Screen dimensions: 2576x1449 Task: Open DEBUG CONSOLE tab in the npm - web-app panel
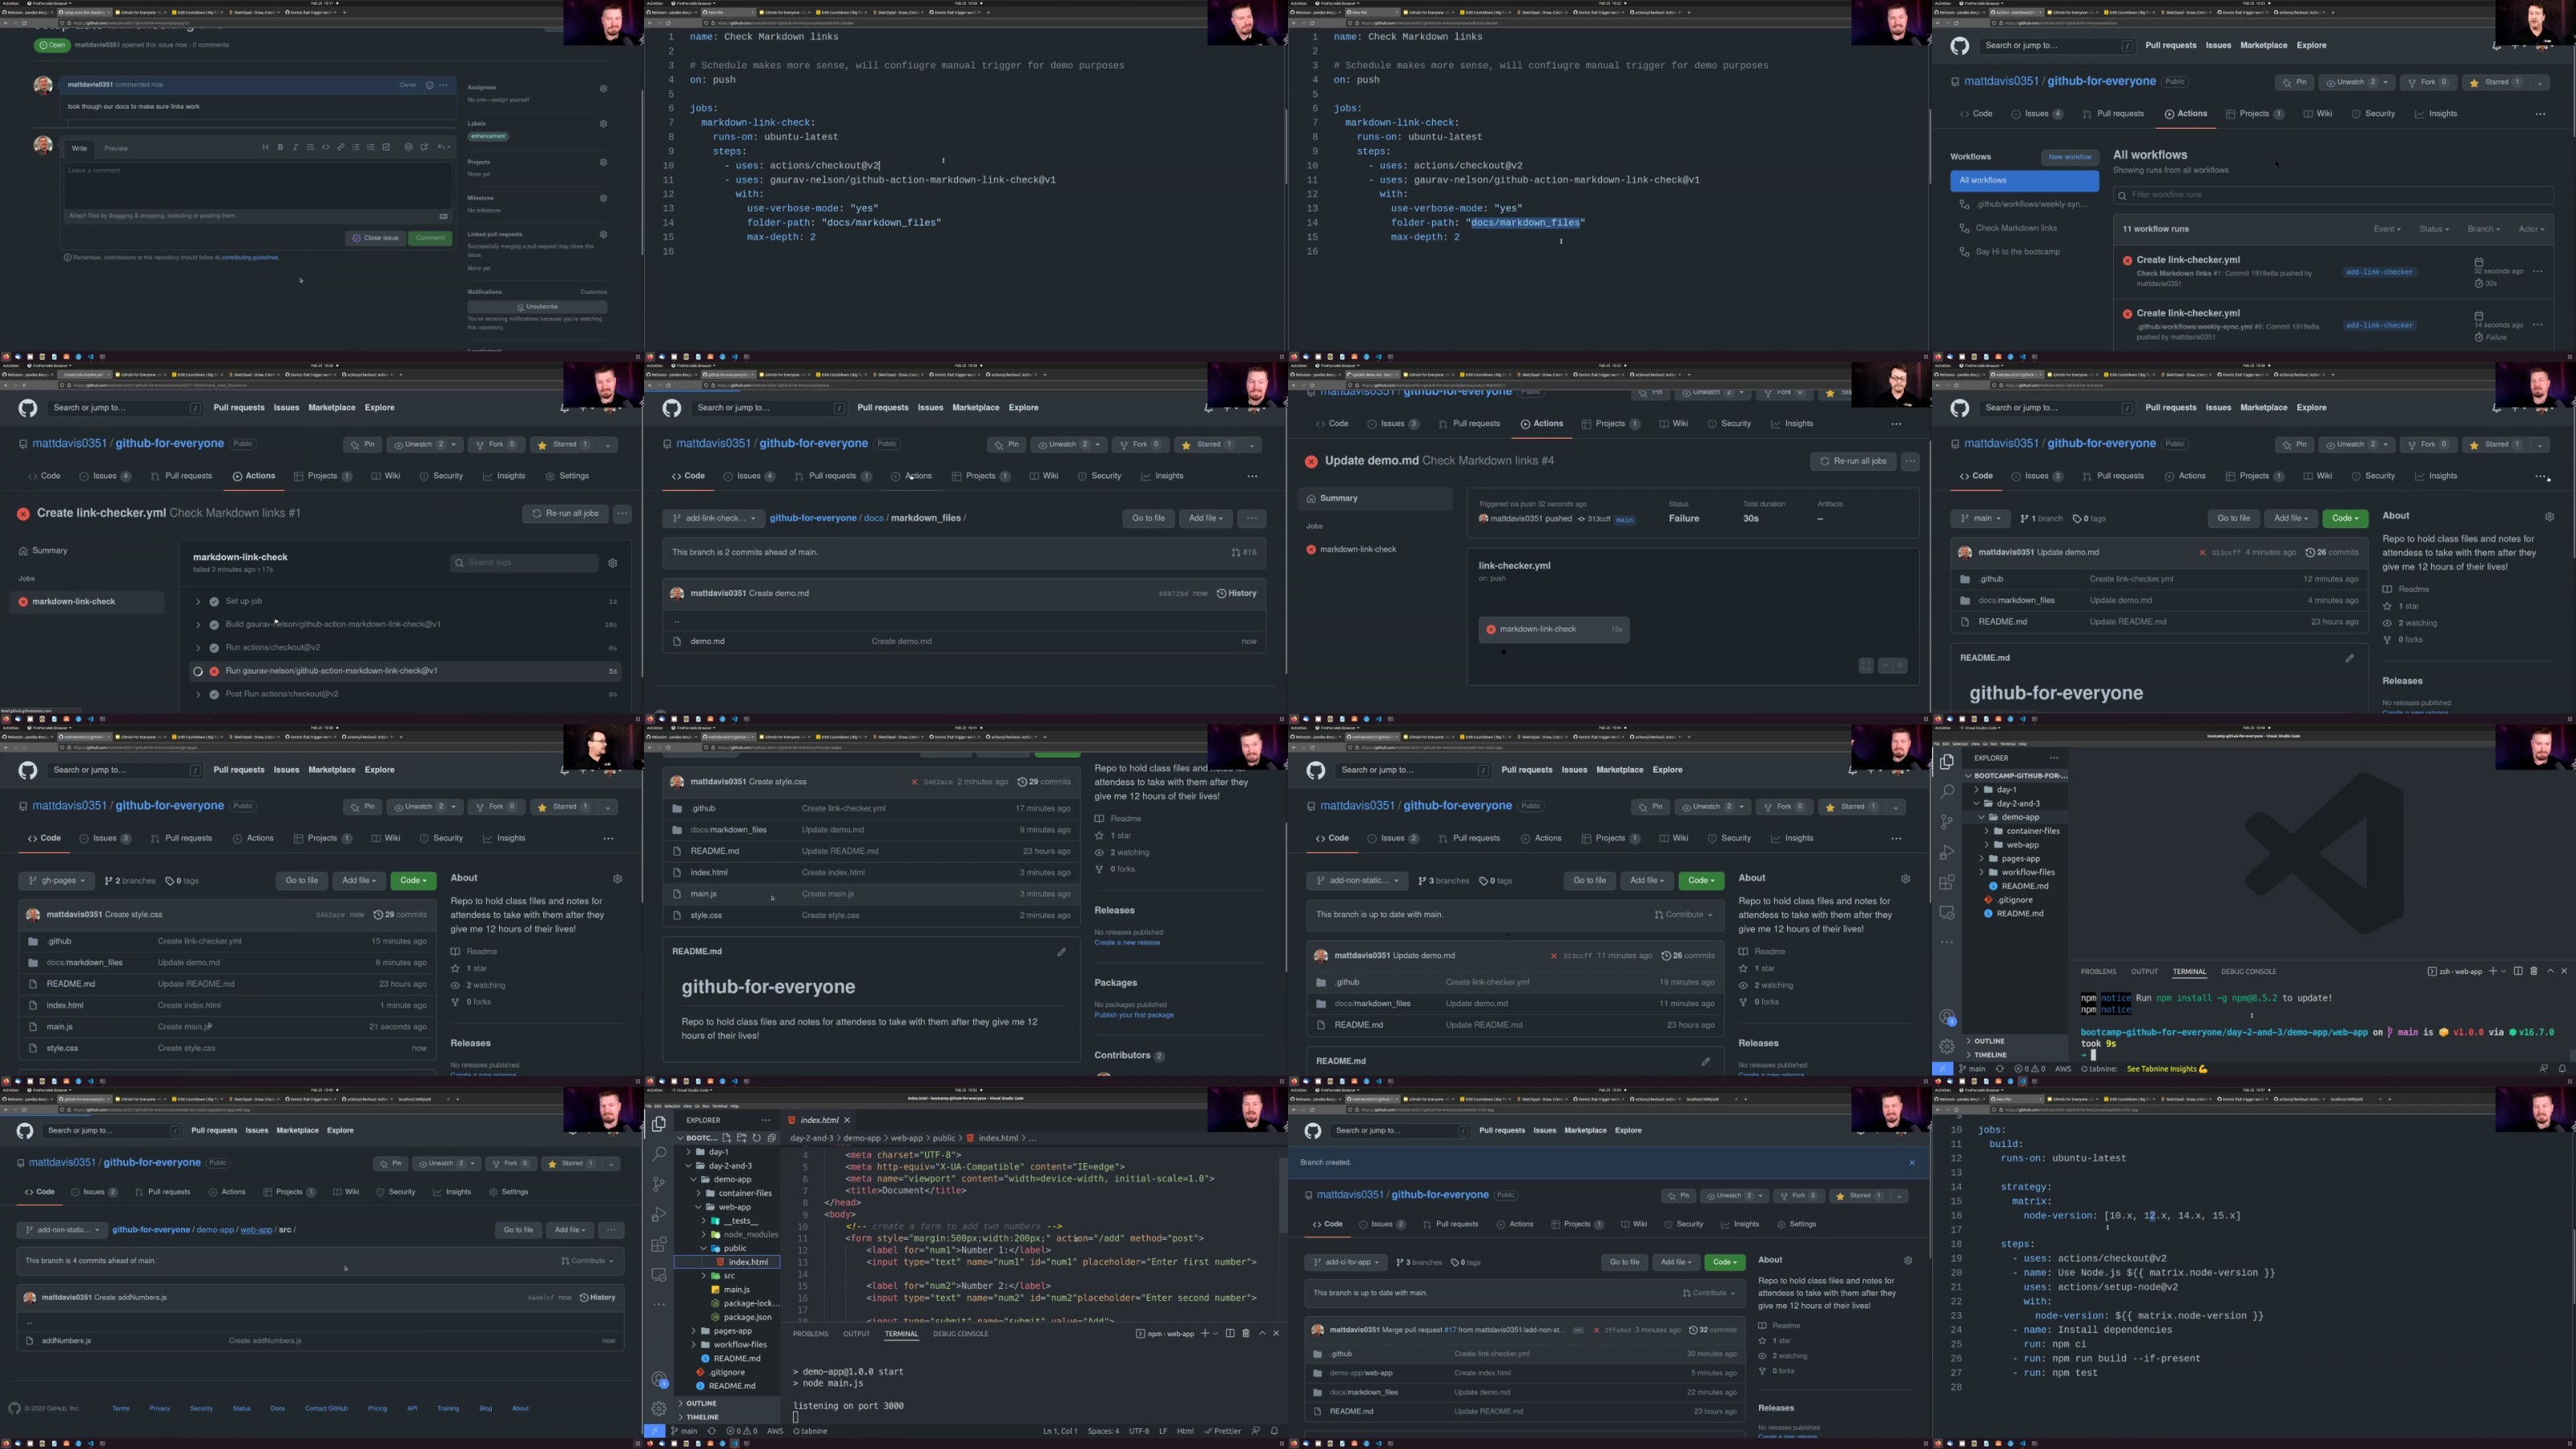(960, 1333)
